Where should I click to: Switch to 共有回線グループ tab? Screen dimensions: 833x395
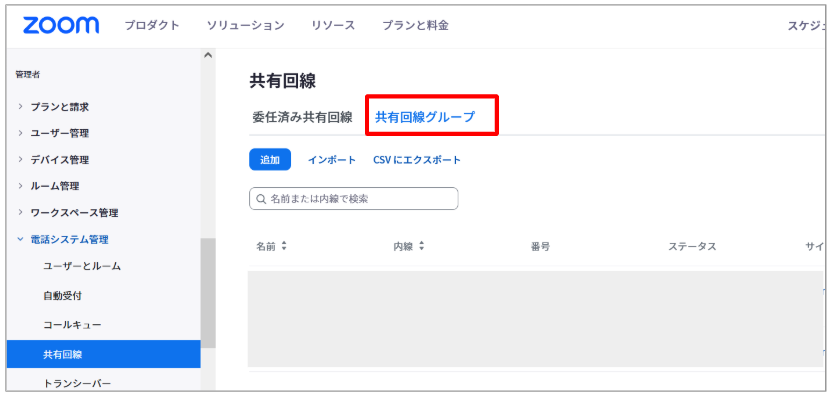coord(425,117)
